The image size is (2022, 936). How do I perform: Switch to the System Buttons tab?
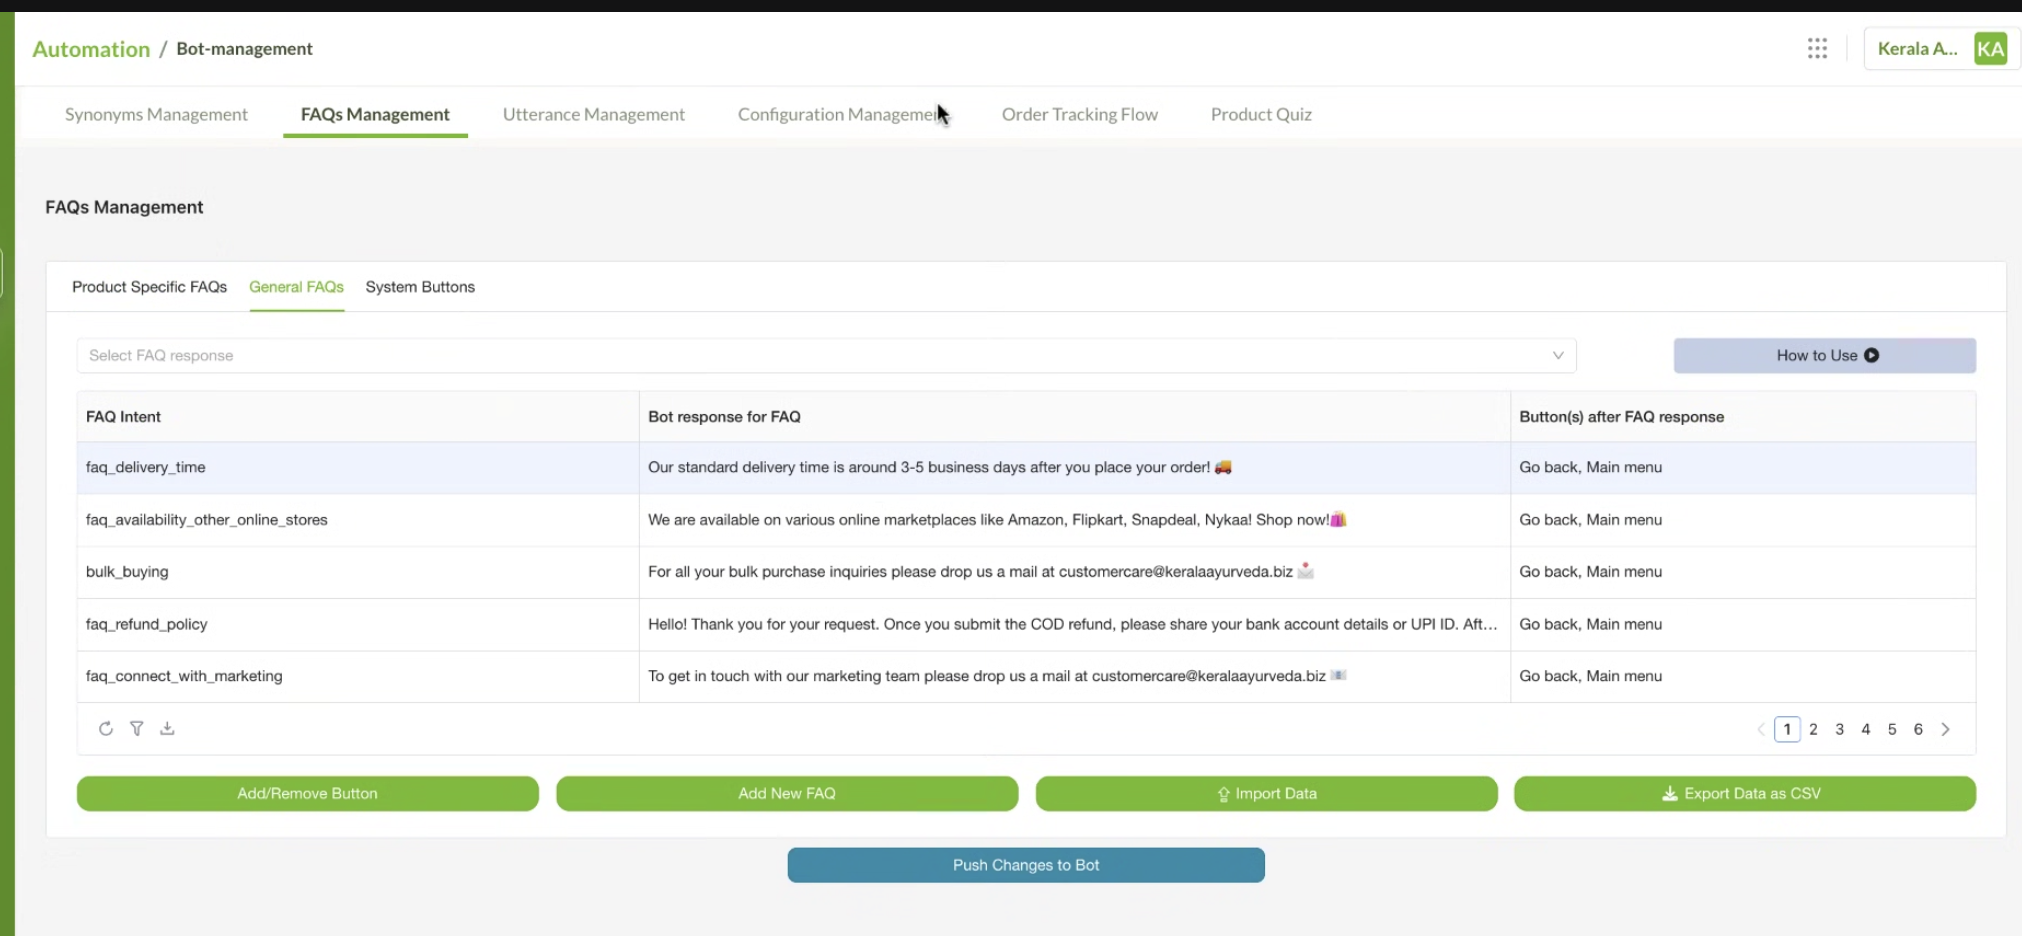coord(420,287)
